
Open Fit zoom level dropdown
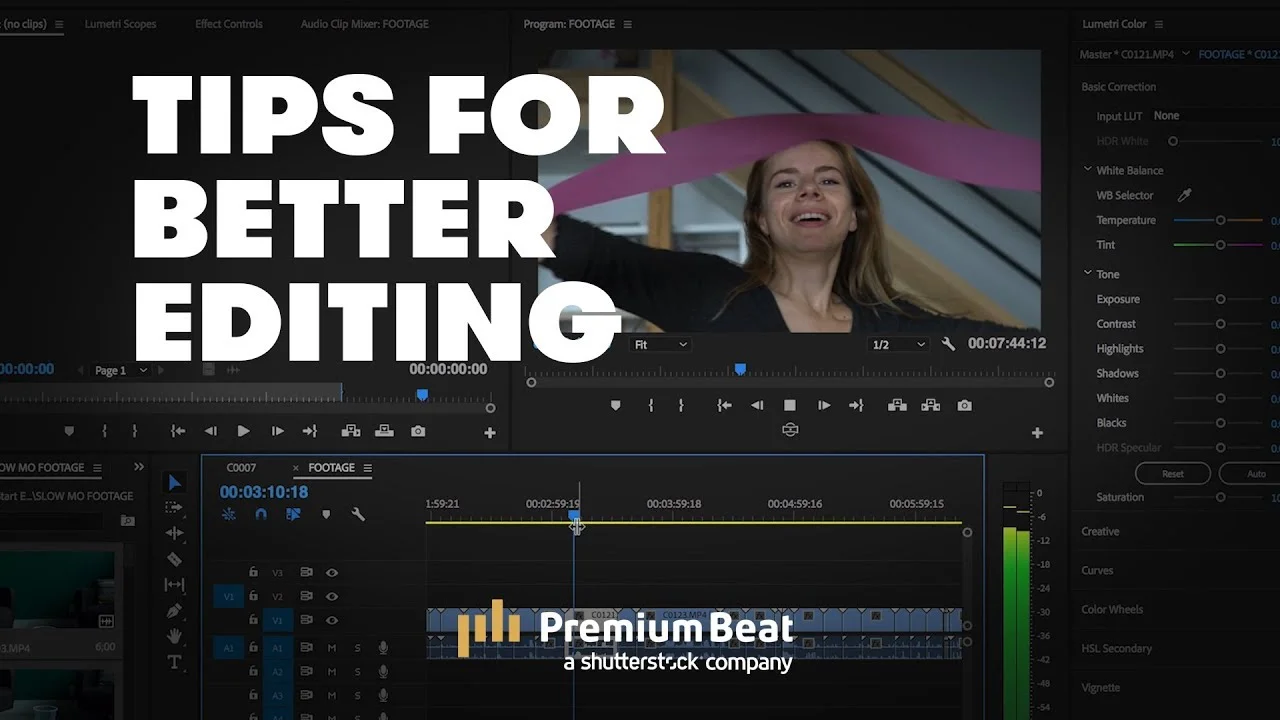pyautogui.click(x=661, y=344)
